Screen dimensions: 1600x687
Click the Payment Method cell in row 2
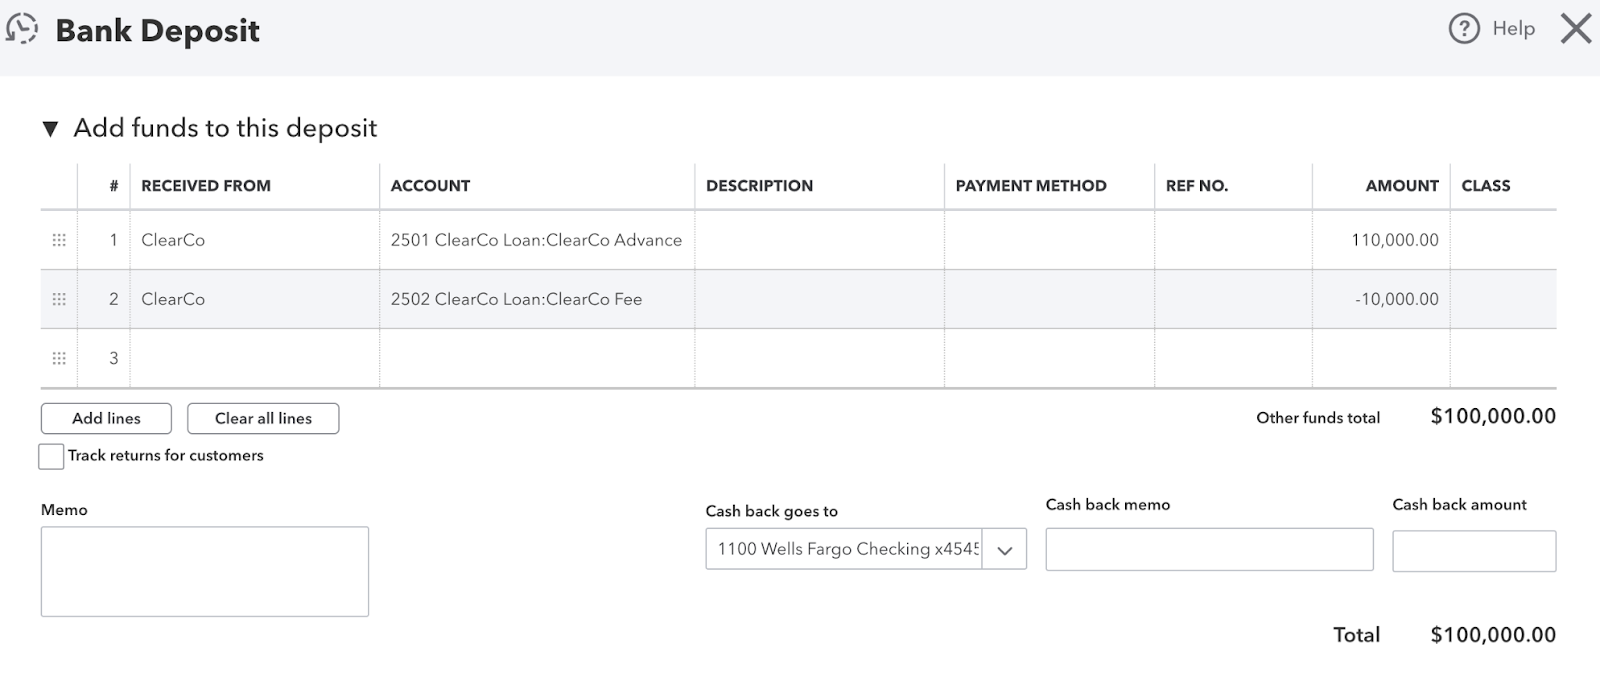[1049, 299]
